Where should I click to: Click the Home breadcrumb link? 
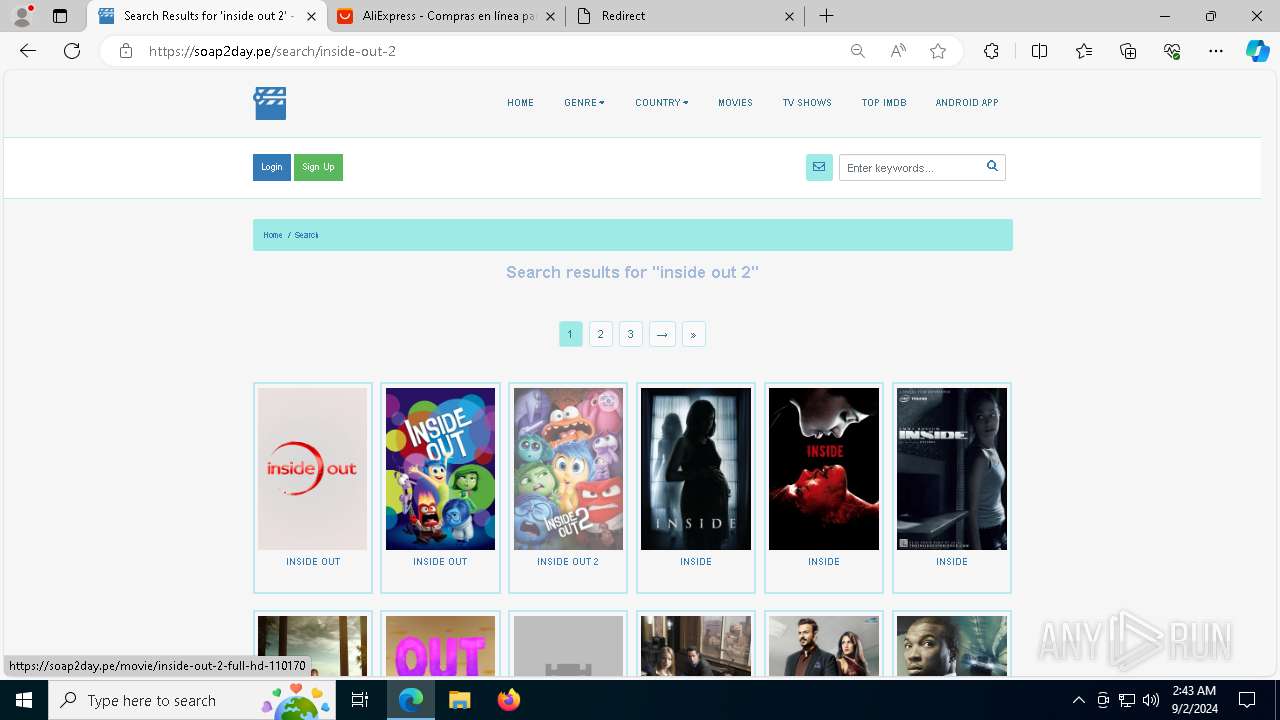point(273,235)
